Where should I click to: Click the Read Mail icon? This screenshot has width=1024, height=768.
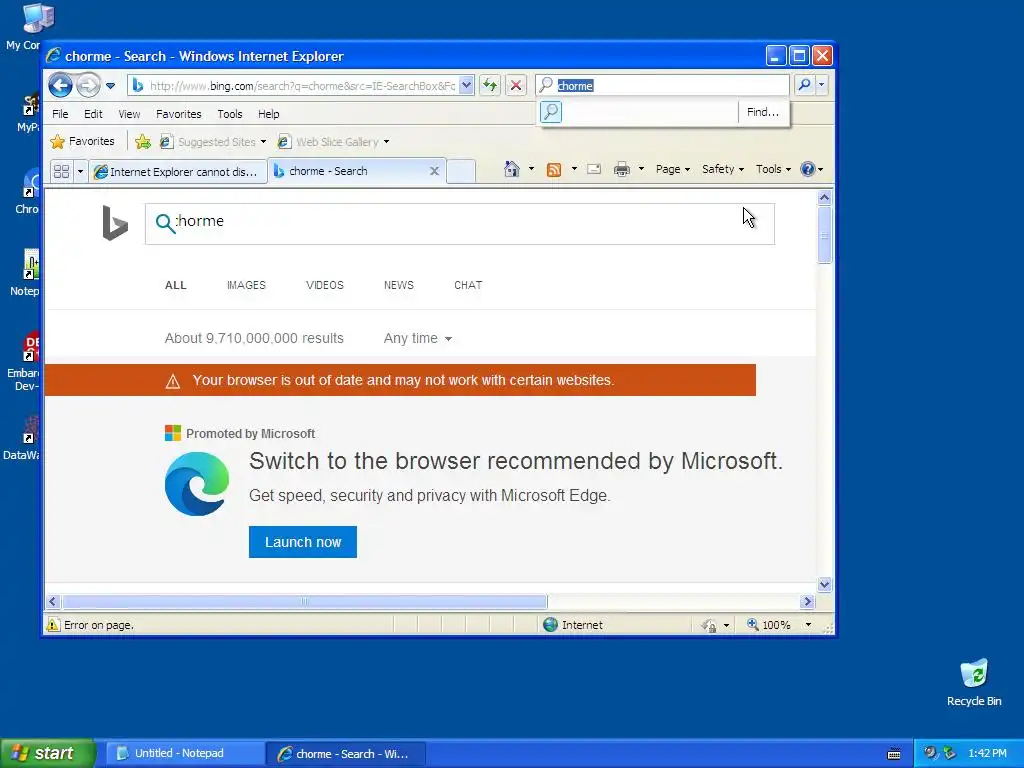[594, 169]
